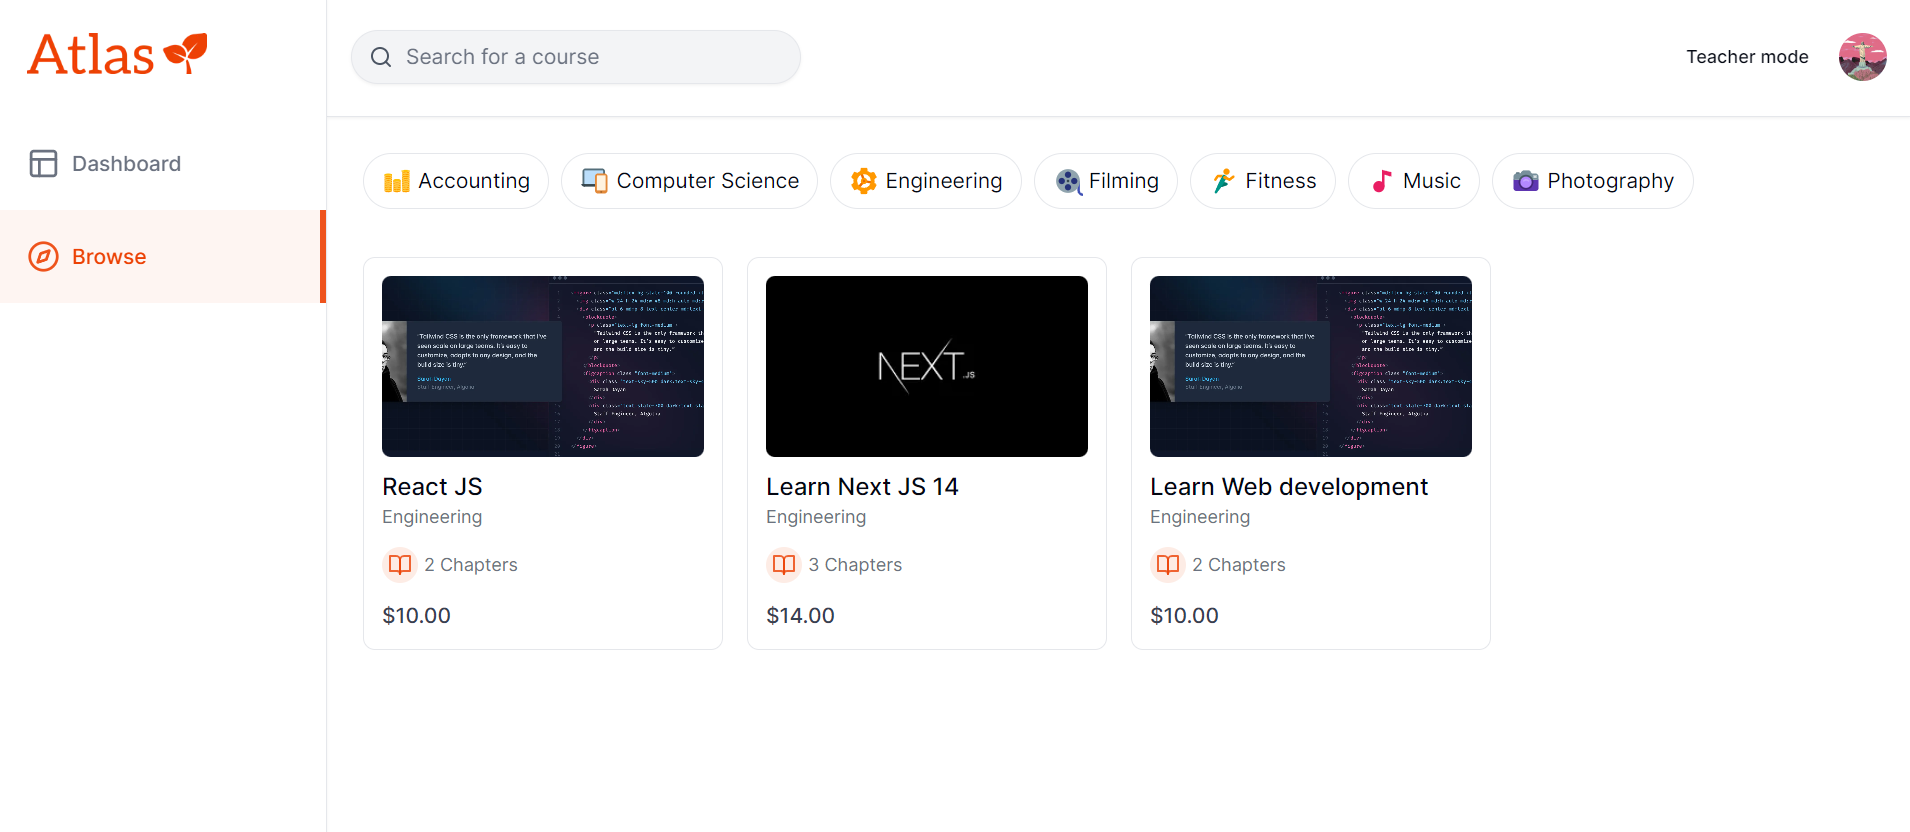Click Engineering label under React JS
This screenshot has width=1910, height=832.
pyautogui.click(x=432, y=517)
